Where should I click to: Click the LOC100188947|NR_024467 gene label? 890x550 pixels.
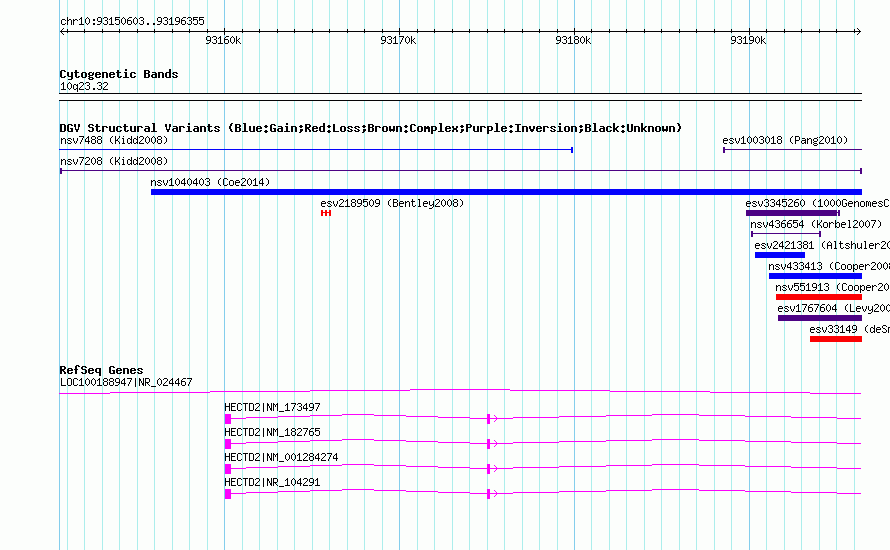[126, 382]
